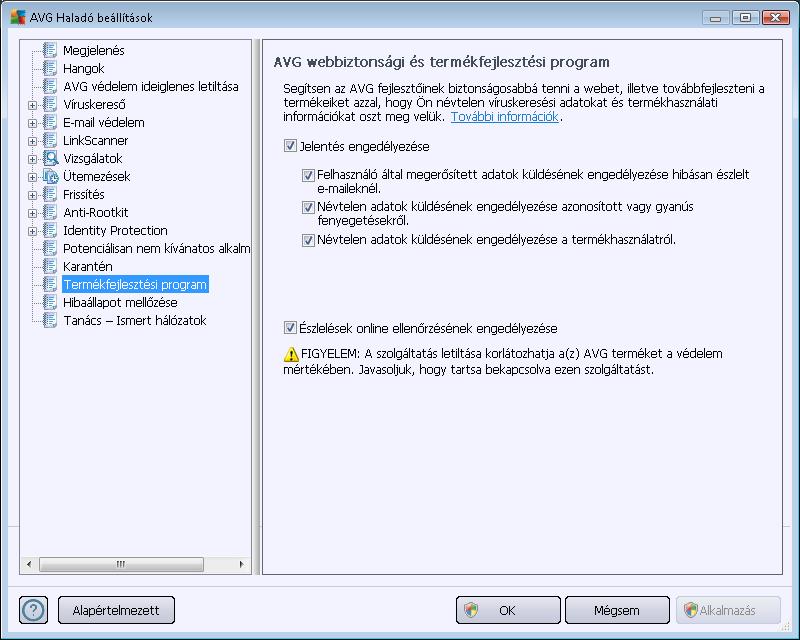Toggle Észlelések online ellenőrzésének engedélyezése checkbox
The width and height of the screenshot is (800, 640).
[x=290, y=328]
